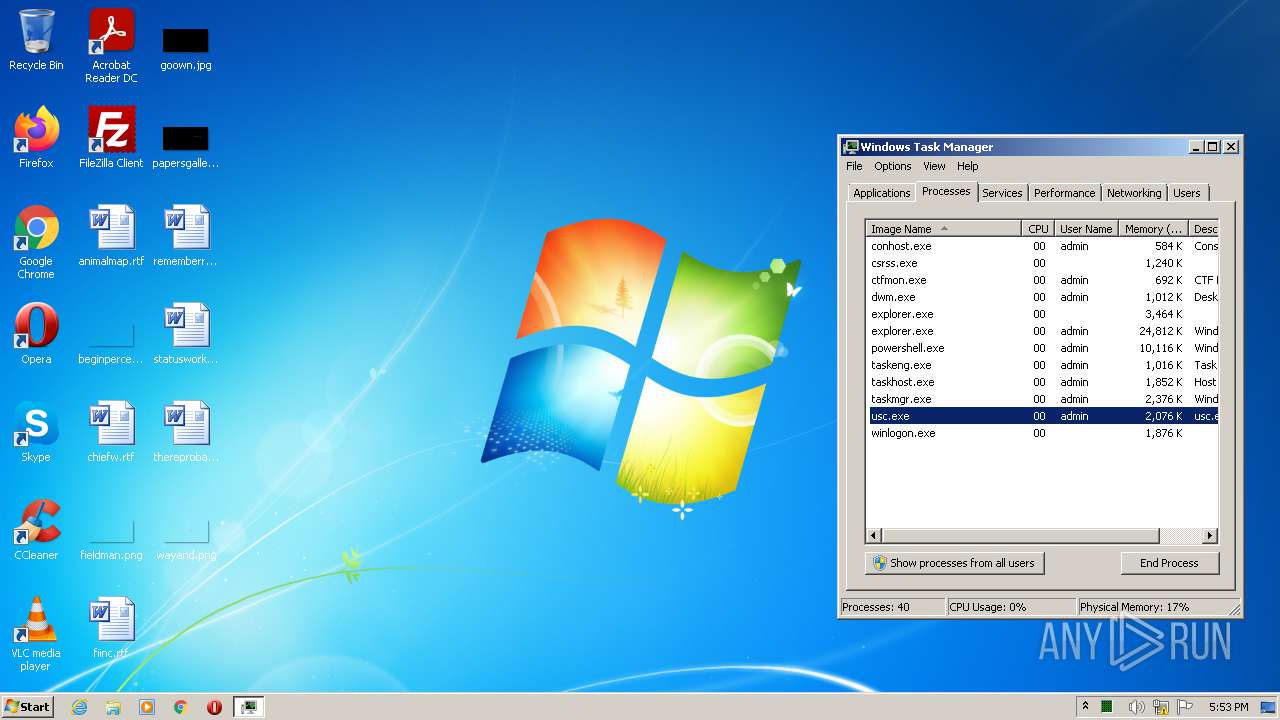Switch to the Networking tab
Image resolution: width=1280 pixels, height=720 pixels.
(x=1134, y=193)
